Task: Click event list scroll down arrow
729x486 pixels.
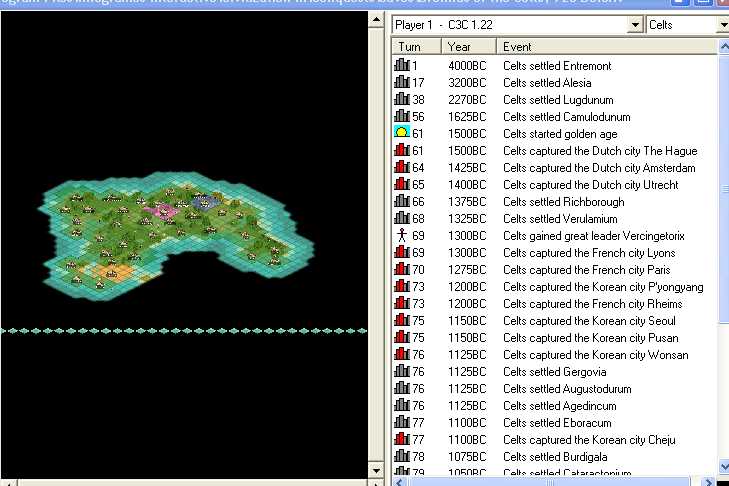Action: 724,466
